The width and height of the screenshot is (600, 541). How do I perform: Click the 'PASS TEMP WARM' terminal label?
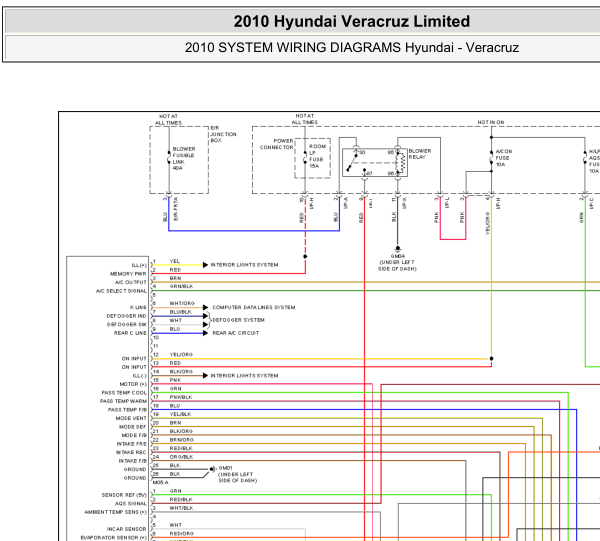(x=123, y=401)
